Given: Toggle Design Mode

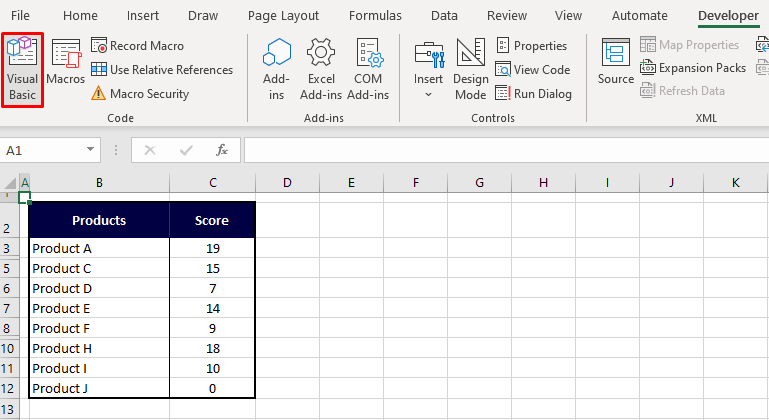Looking at the screenshot, I should (471, 70).
